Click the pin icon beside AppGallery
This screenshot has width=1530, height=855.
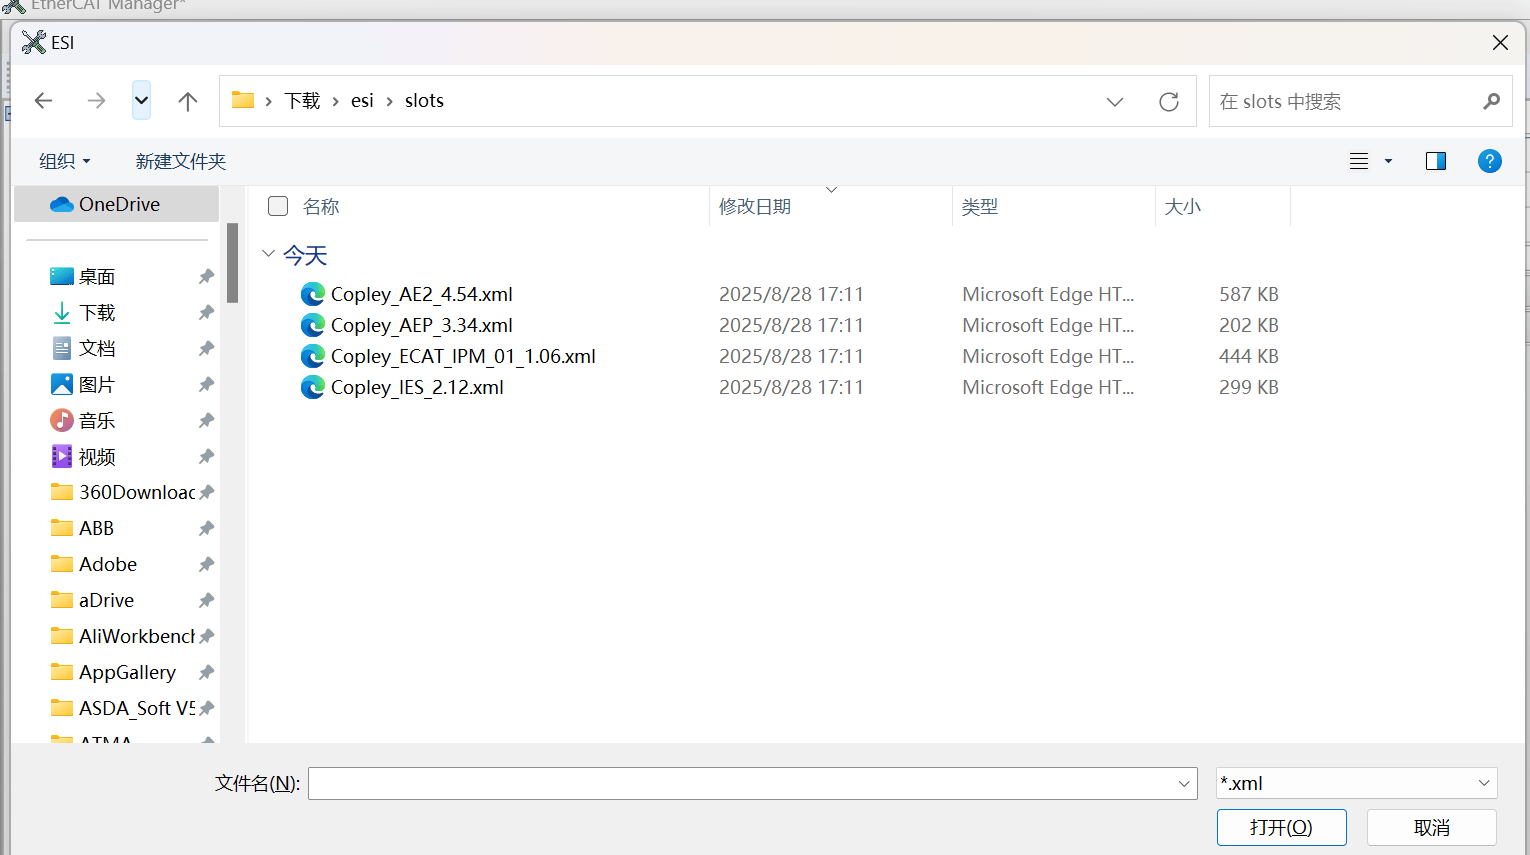[x=206, y=672]
